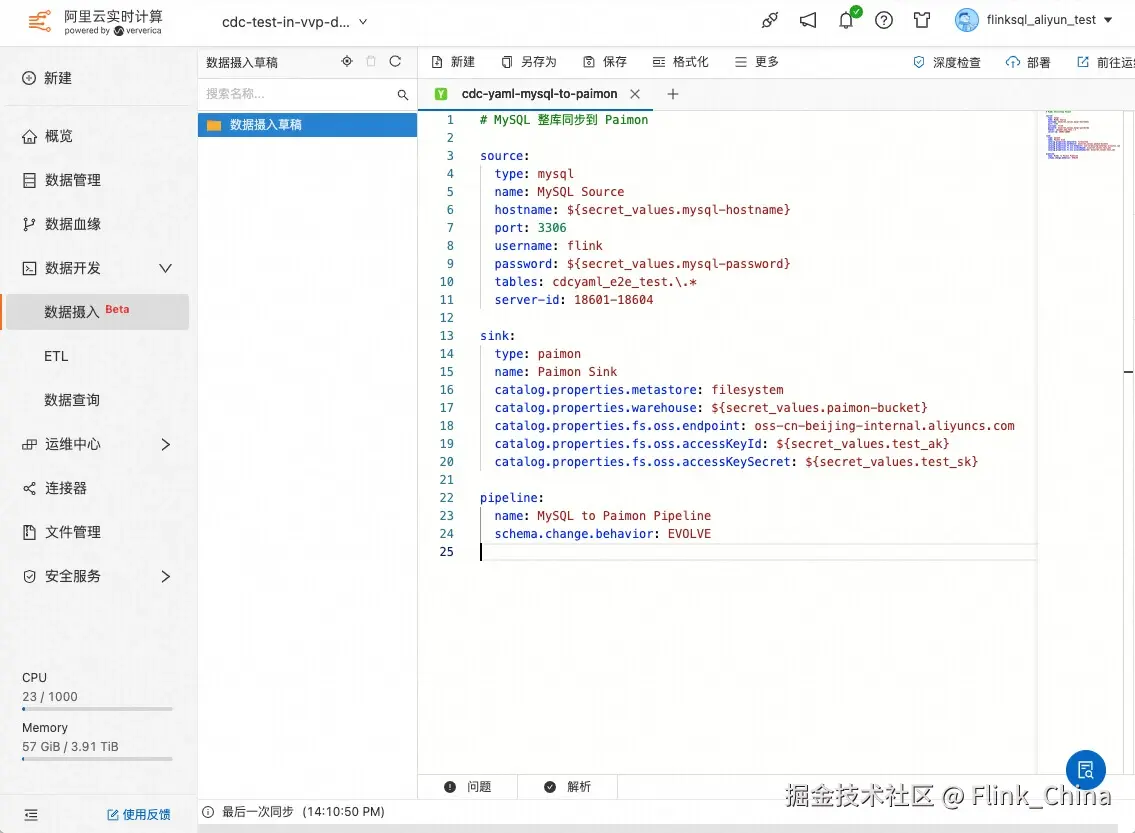
Task: Click line 13 sink: in editor
Action: (497, 336)
